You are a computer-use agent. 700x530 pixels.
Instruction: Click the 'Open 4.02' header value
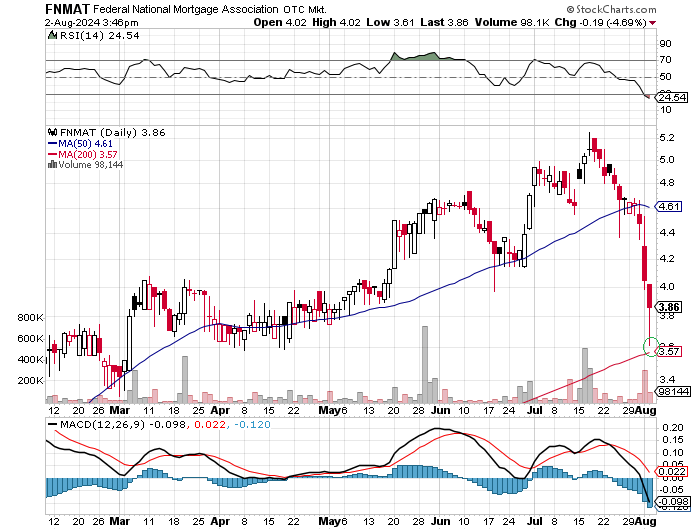coord(280,22)
